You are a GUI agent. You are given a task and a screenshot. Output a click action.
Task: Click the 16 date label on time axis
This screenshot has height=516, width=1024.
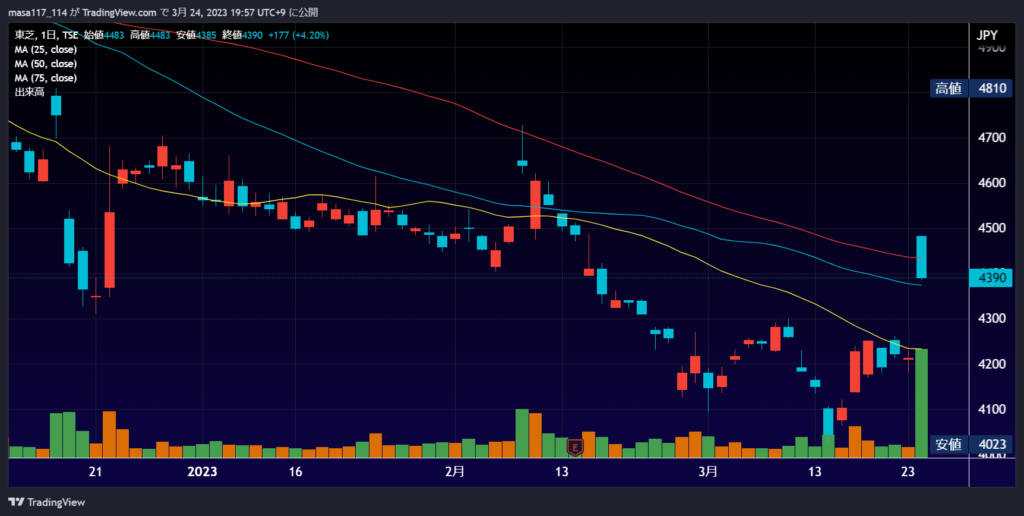click(295, 472)
